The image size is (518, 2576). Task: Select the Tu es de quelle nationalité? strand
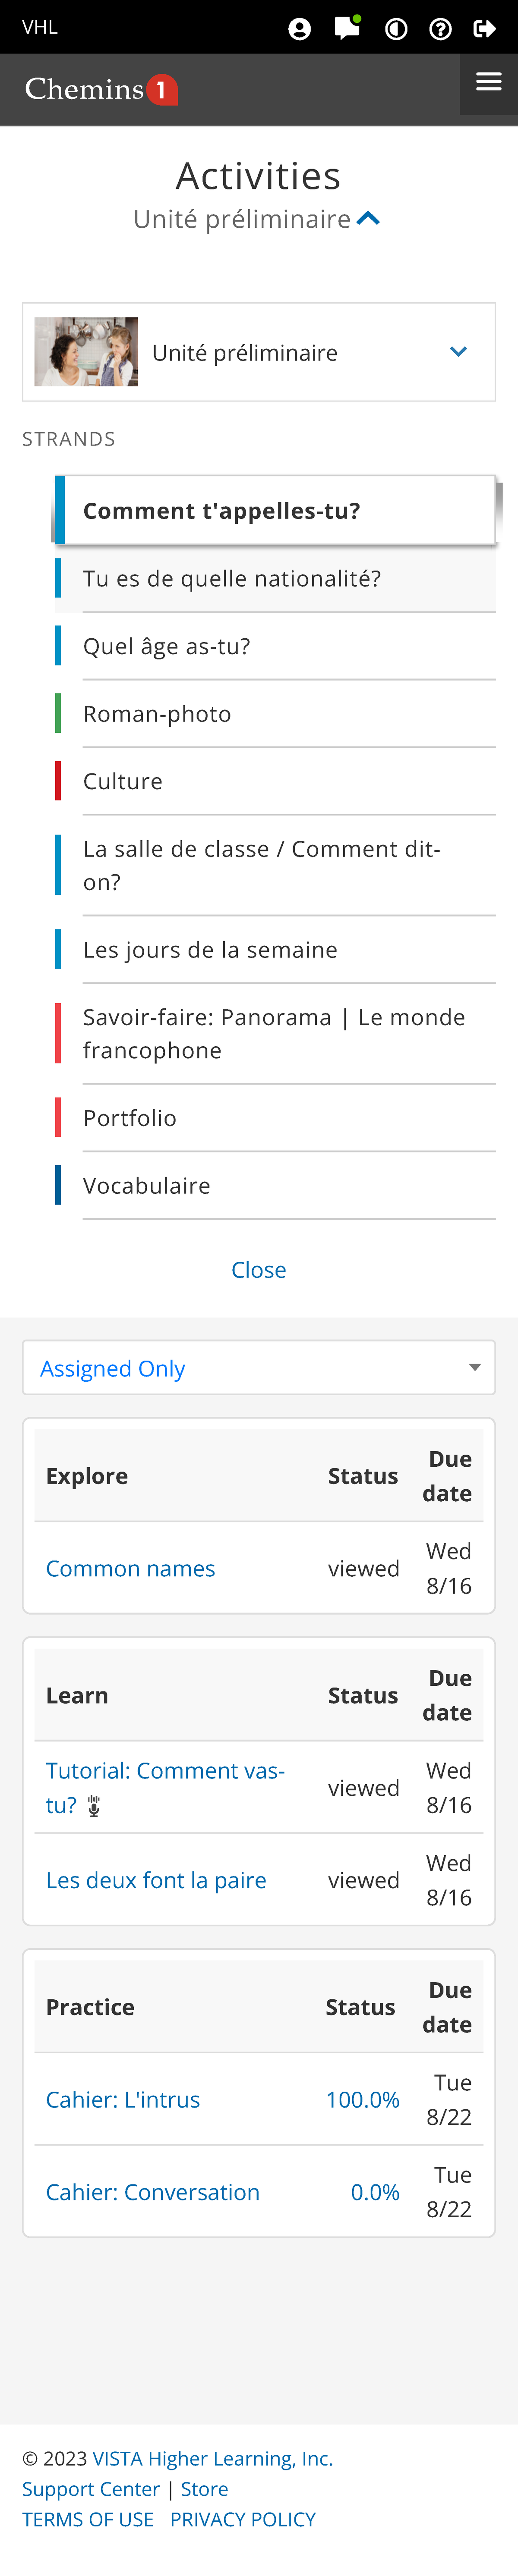[232, 579]
